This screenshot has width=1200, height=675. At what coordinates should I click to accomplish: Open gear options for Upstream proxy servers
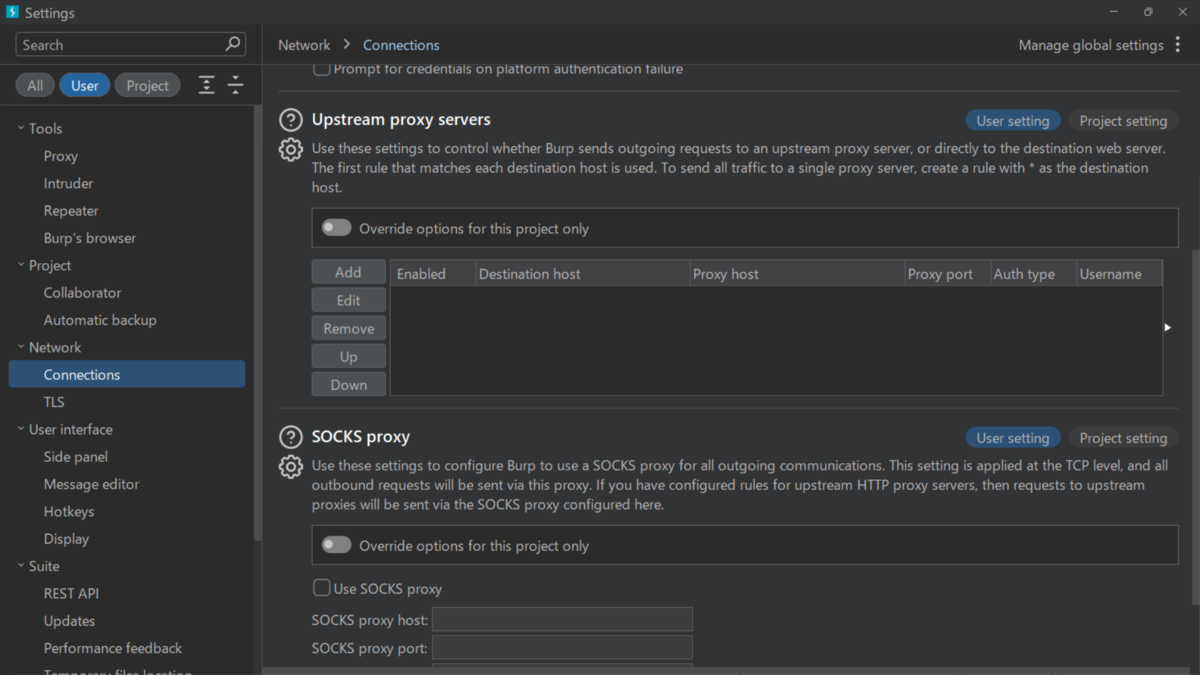[290, 150]
